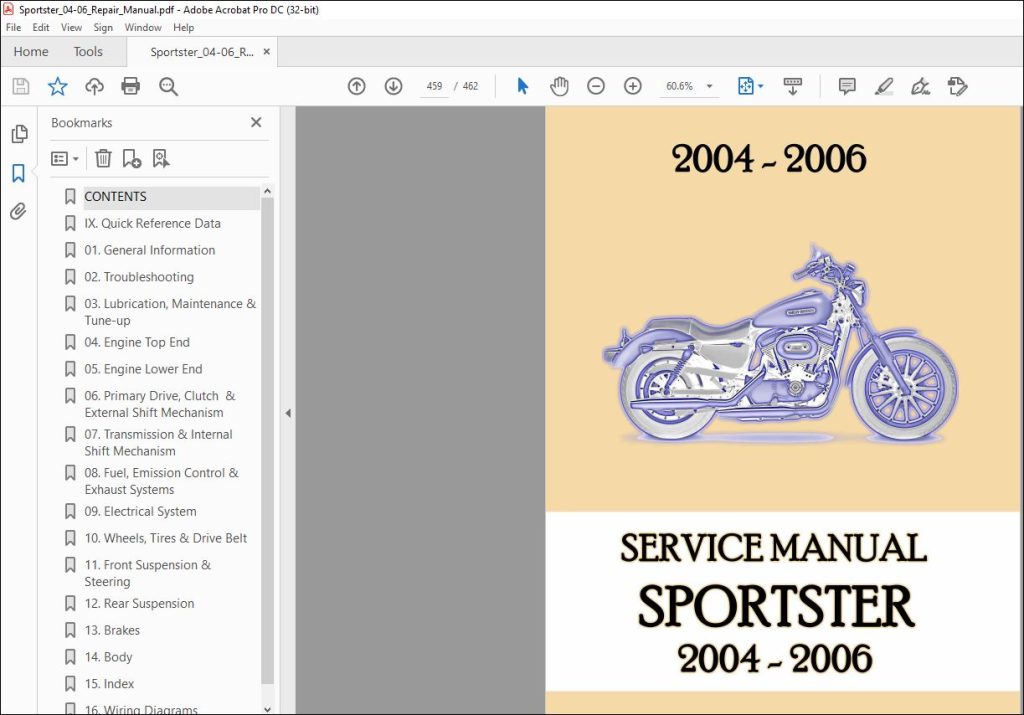Close the Bookmarks panel
This screenshot has width=1024, height=715.
(256, 122)
